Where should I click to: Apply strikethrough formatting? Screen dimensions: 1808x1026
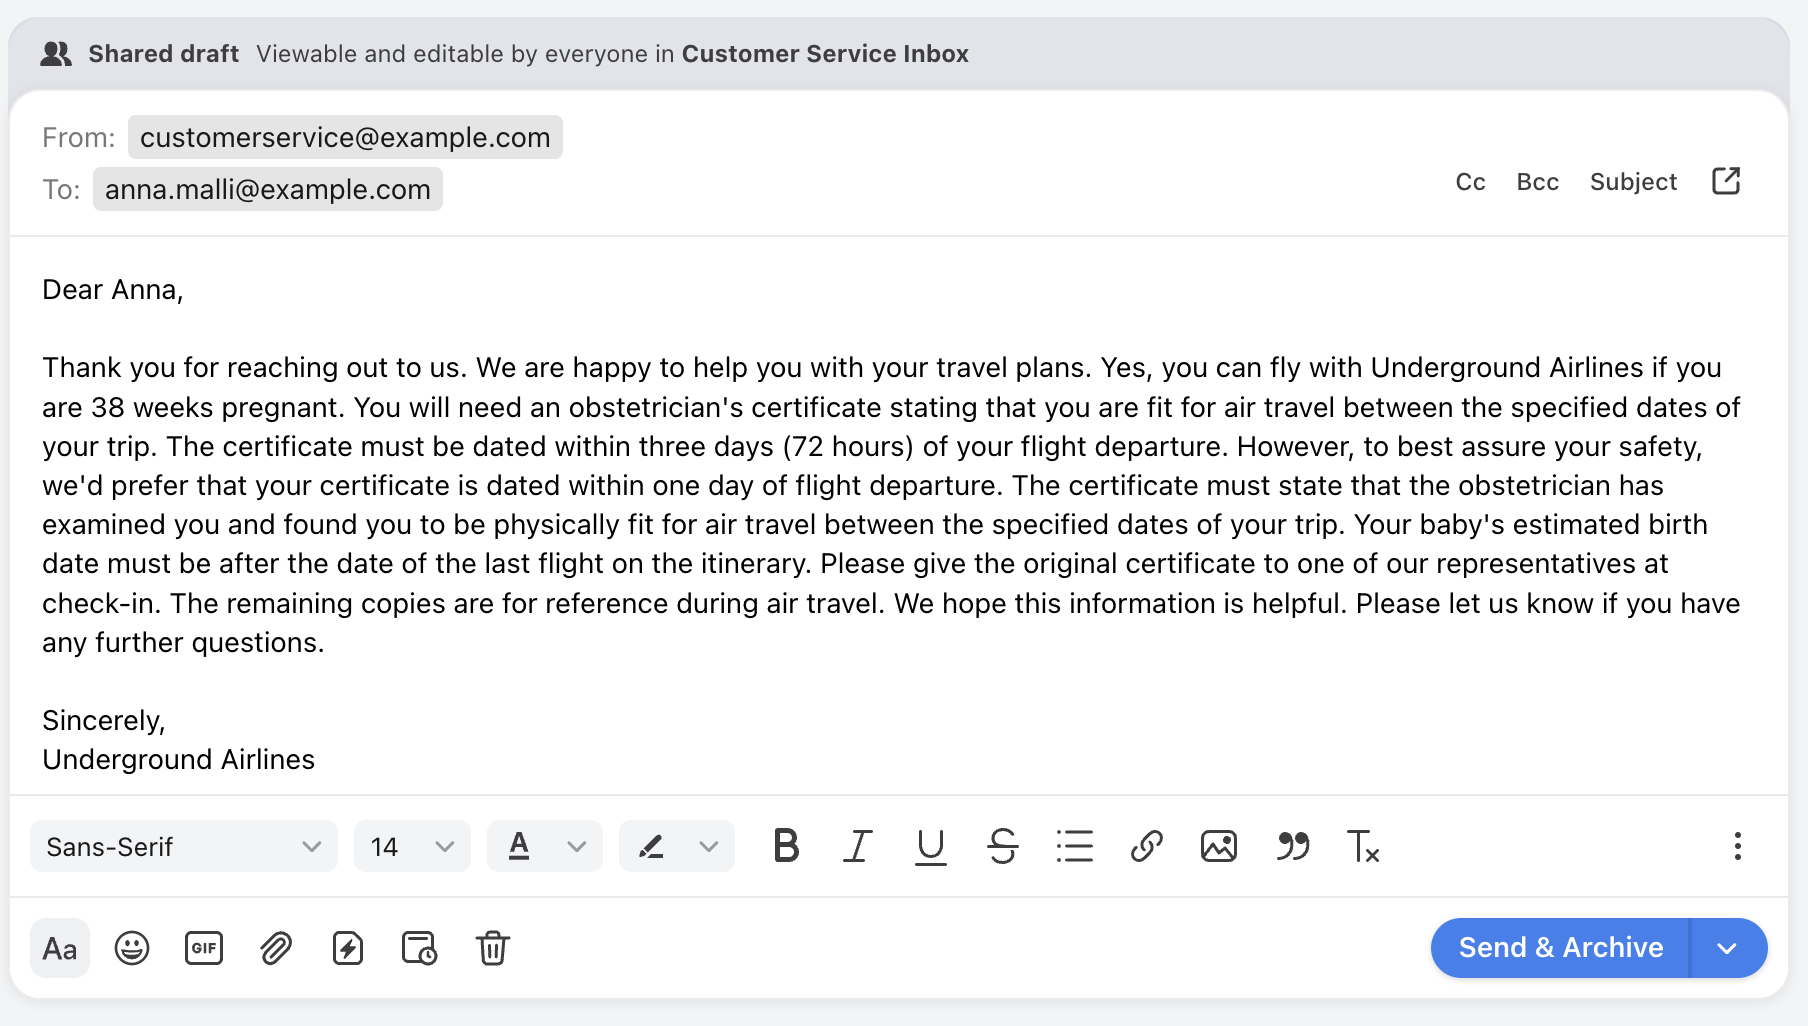coord(1002,846)
